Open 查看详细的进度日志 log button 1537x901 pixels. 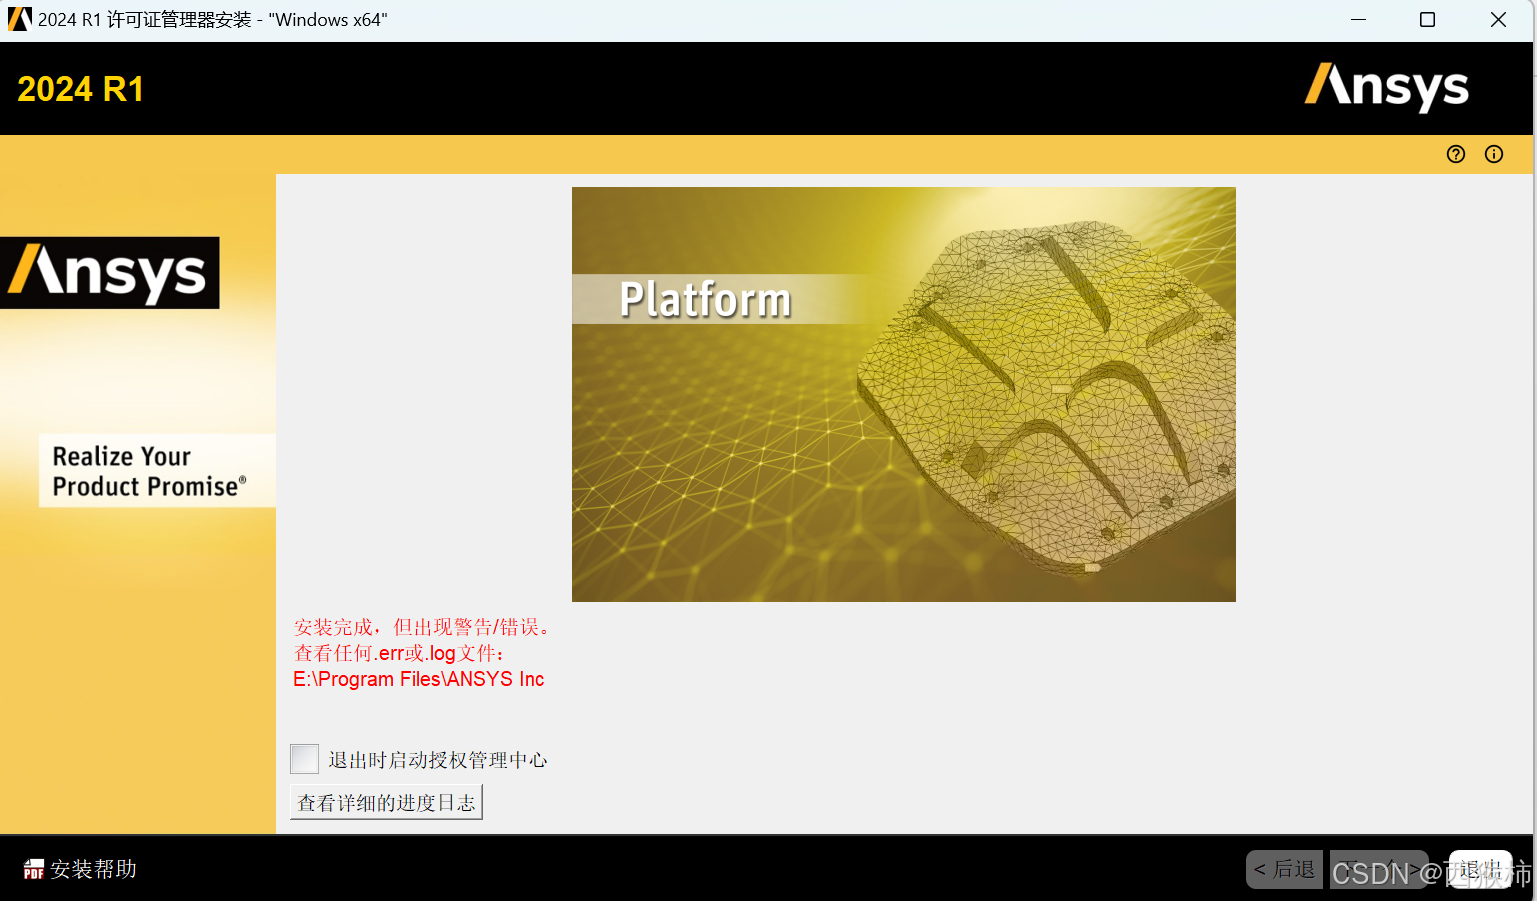click(x=386, y=802)
